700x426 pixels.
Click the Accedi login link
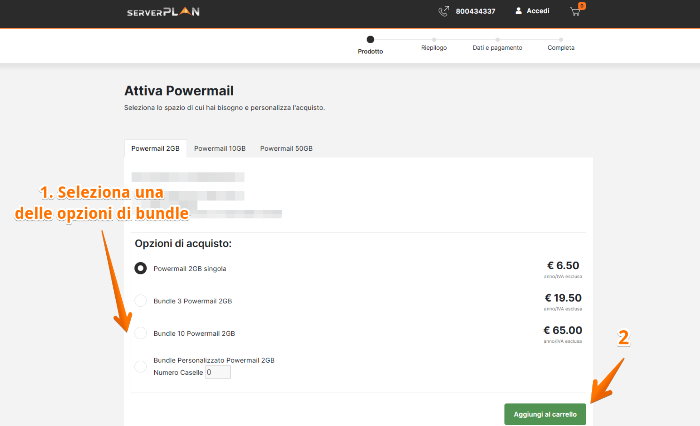[x=538, y=11]
